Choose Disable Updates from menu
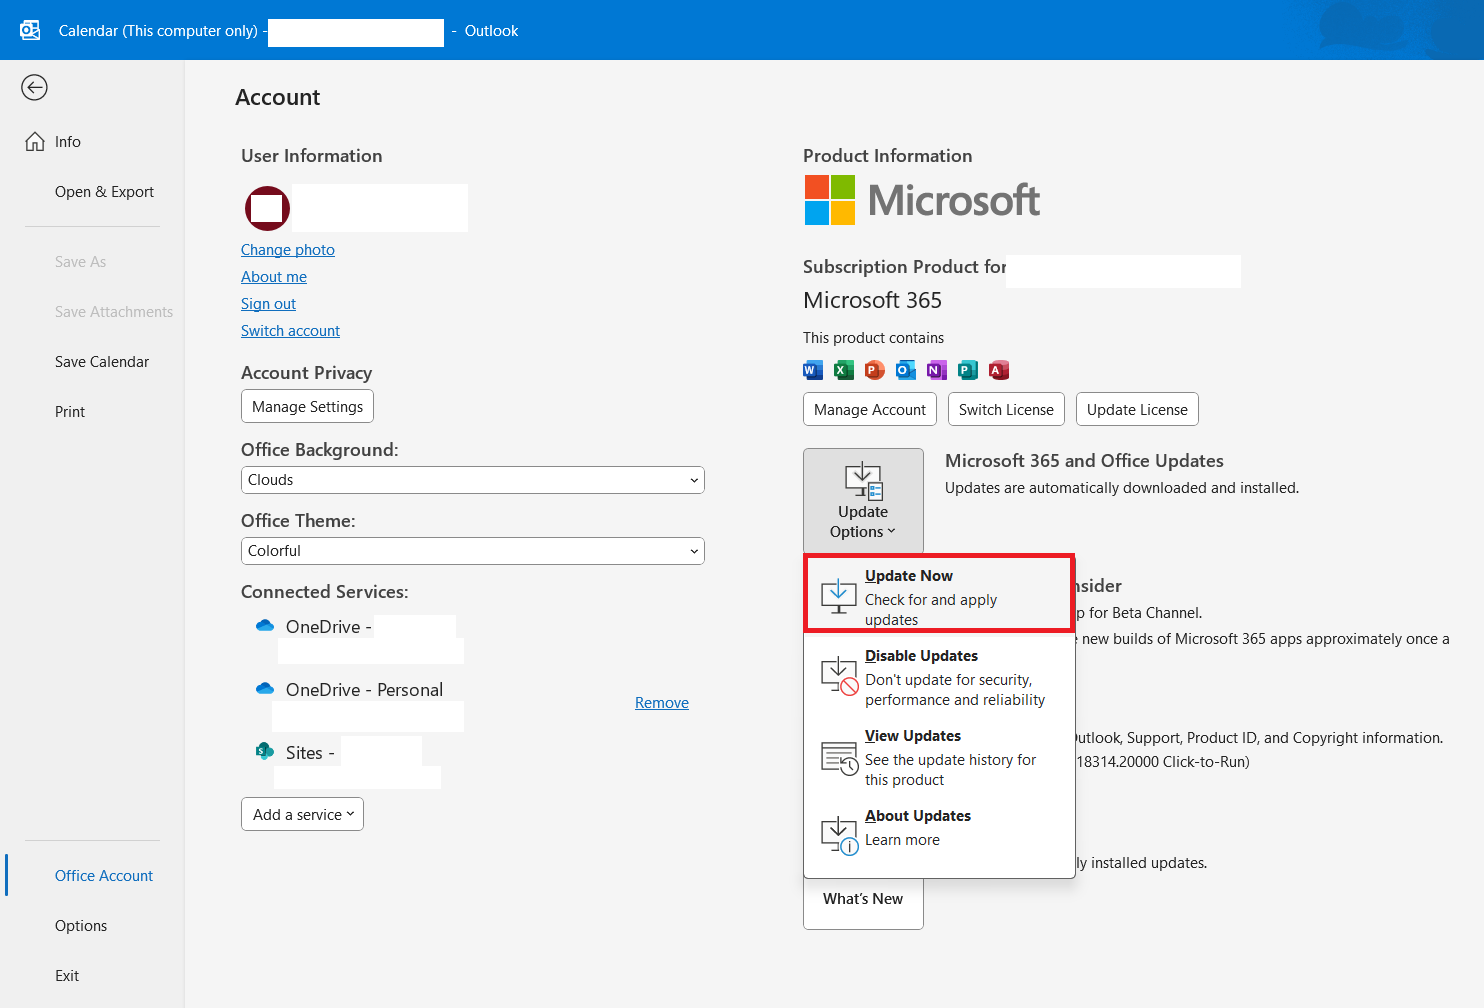Viewport: 1484px width, 1008px height. 940,677
